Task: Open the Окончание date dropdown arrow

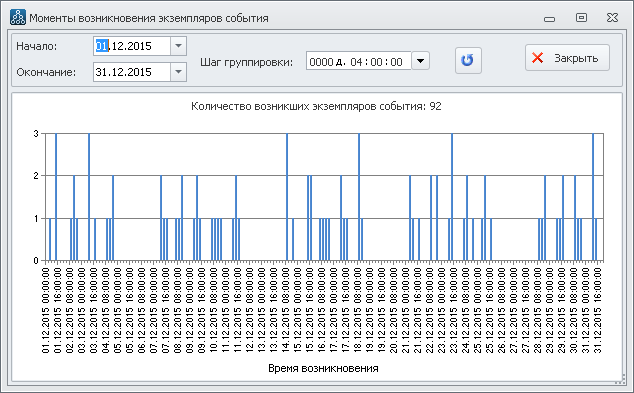Action: pyautogui.click(x=178, y=72)
